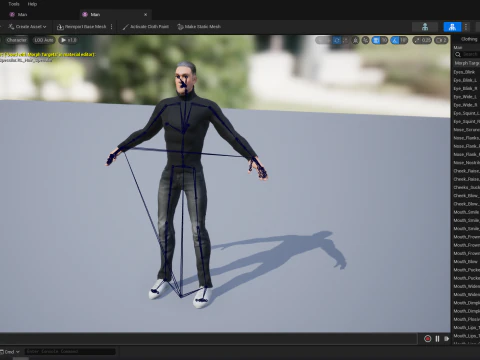This screenshot has width=480, height=360.
Task: Step forward one frame
Action: click(x=446, y=339)
